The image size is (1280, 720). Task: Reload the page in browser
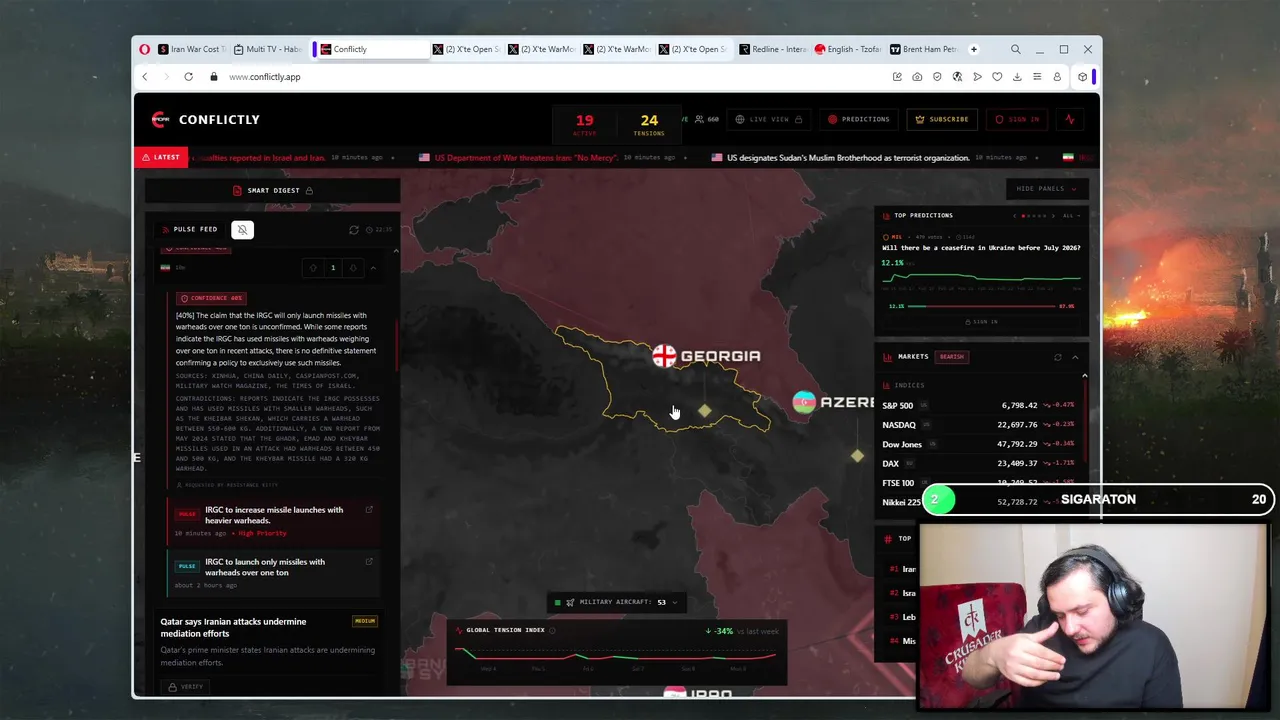click(x=188, y=77)
